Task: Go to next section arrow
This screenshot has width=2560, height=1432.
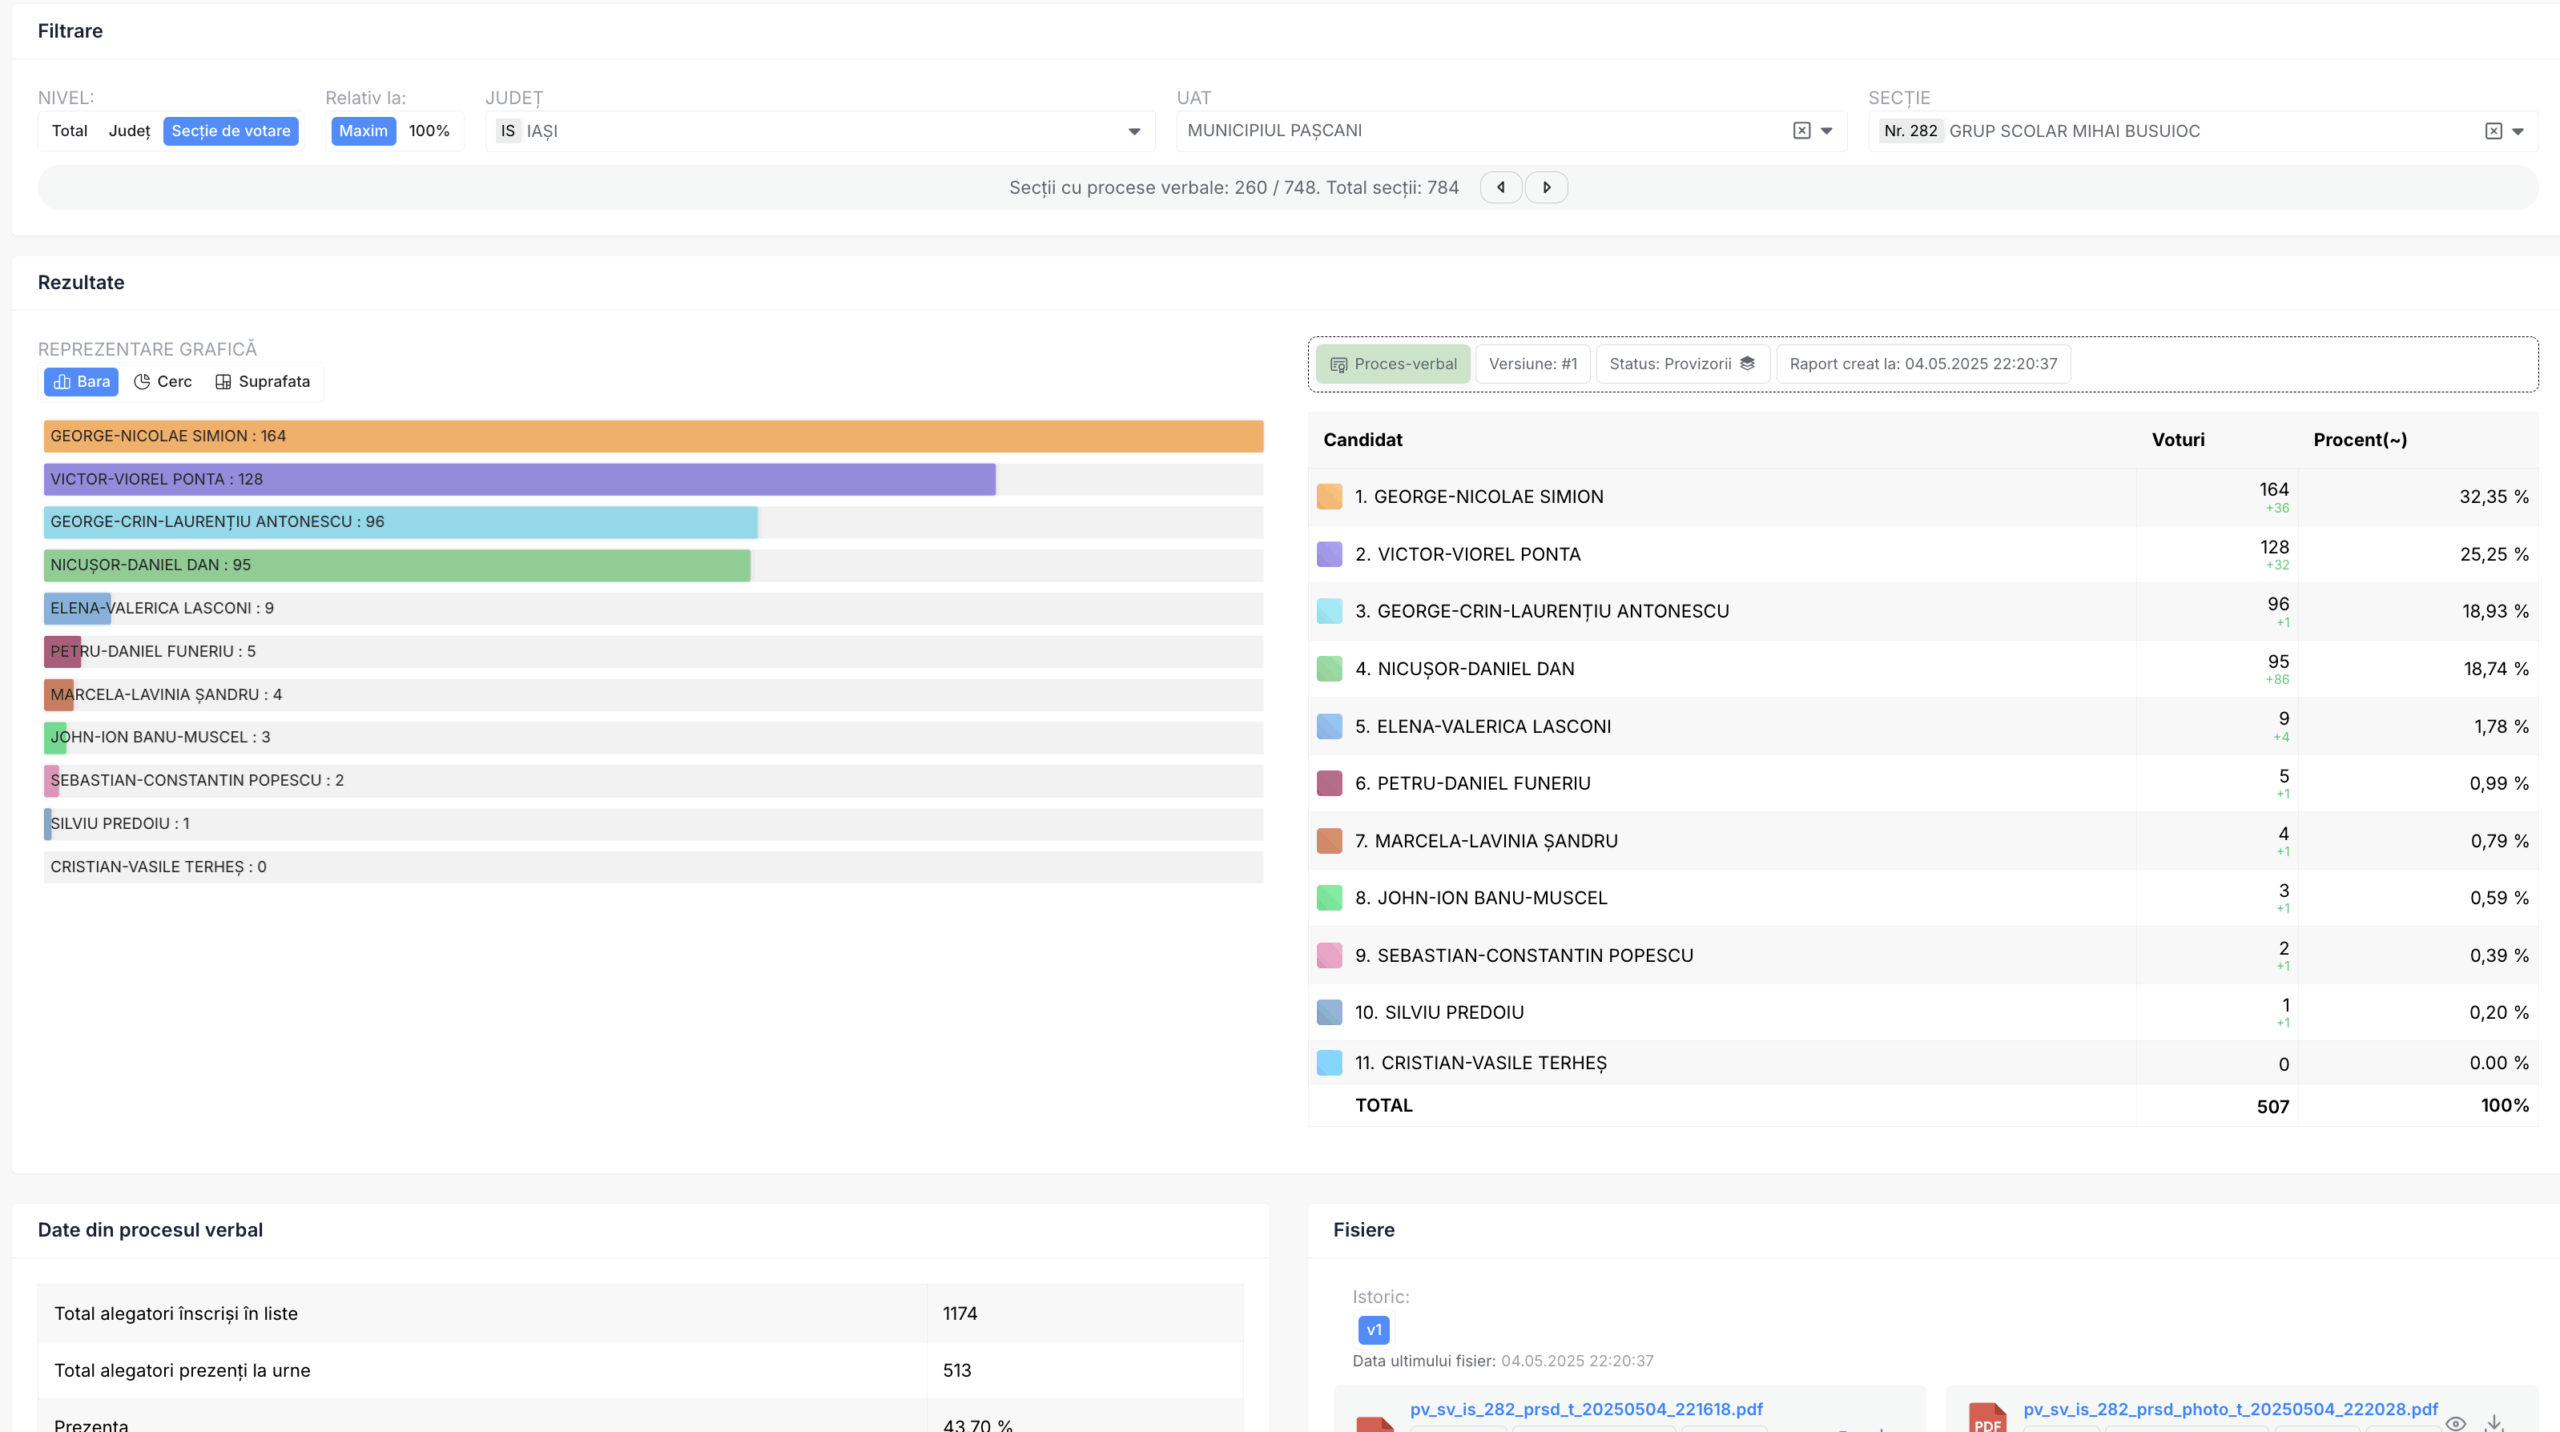Action: [x=1546, y=187]
